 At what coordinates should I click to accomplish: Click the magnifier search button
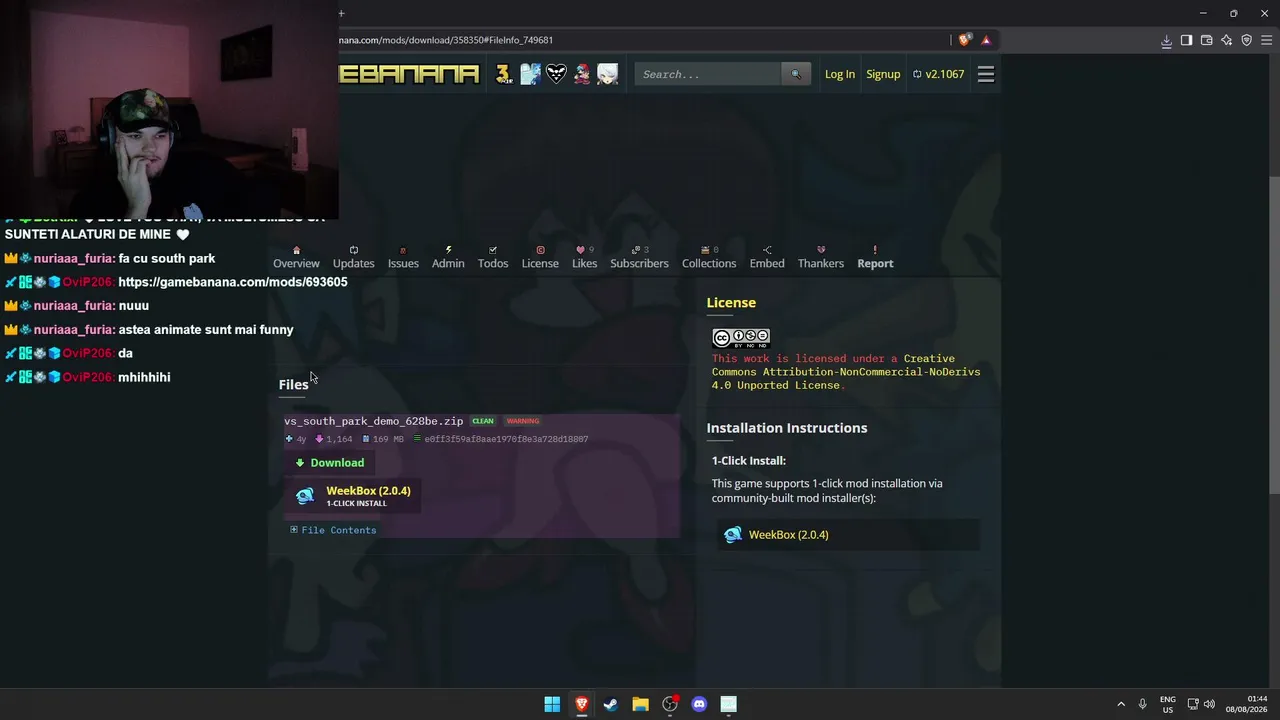[x=796, y=74]
